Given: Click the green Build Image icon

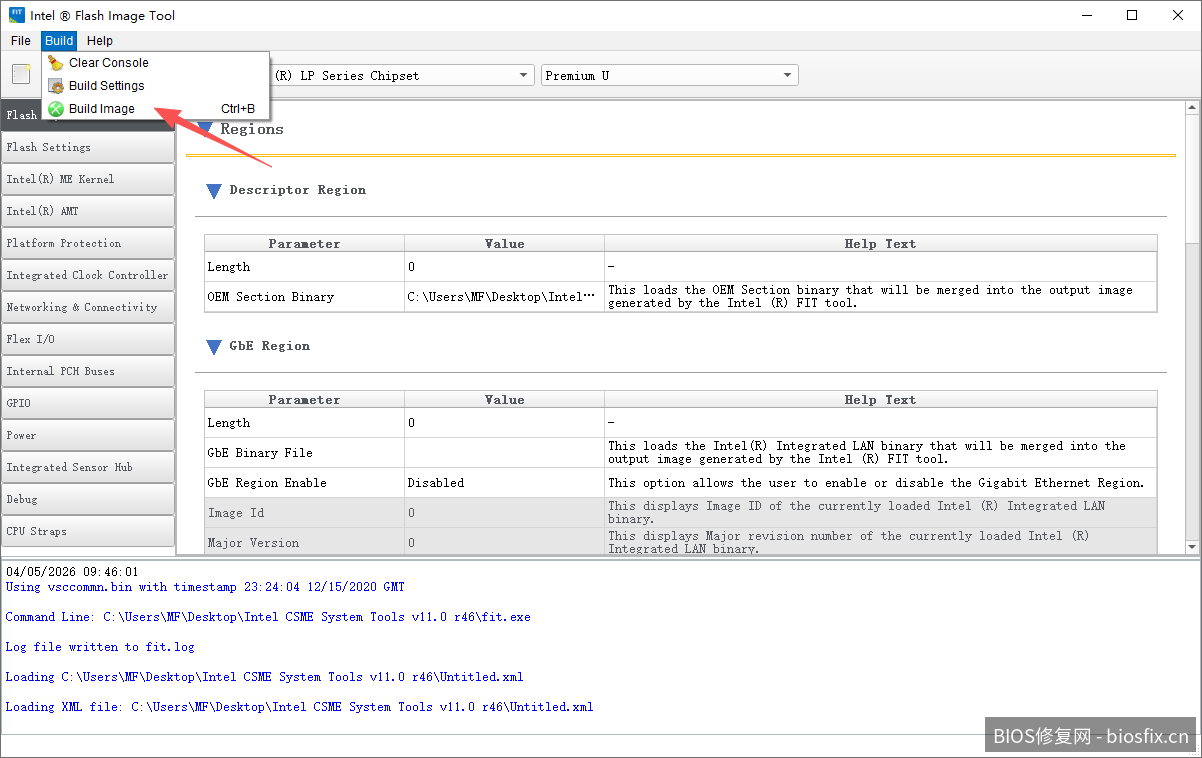Looking at the screenshot, I should click(x=56, y=109).
